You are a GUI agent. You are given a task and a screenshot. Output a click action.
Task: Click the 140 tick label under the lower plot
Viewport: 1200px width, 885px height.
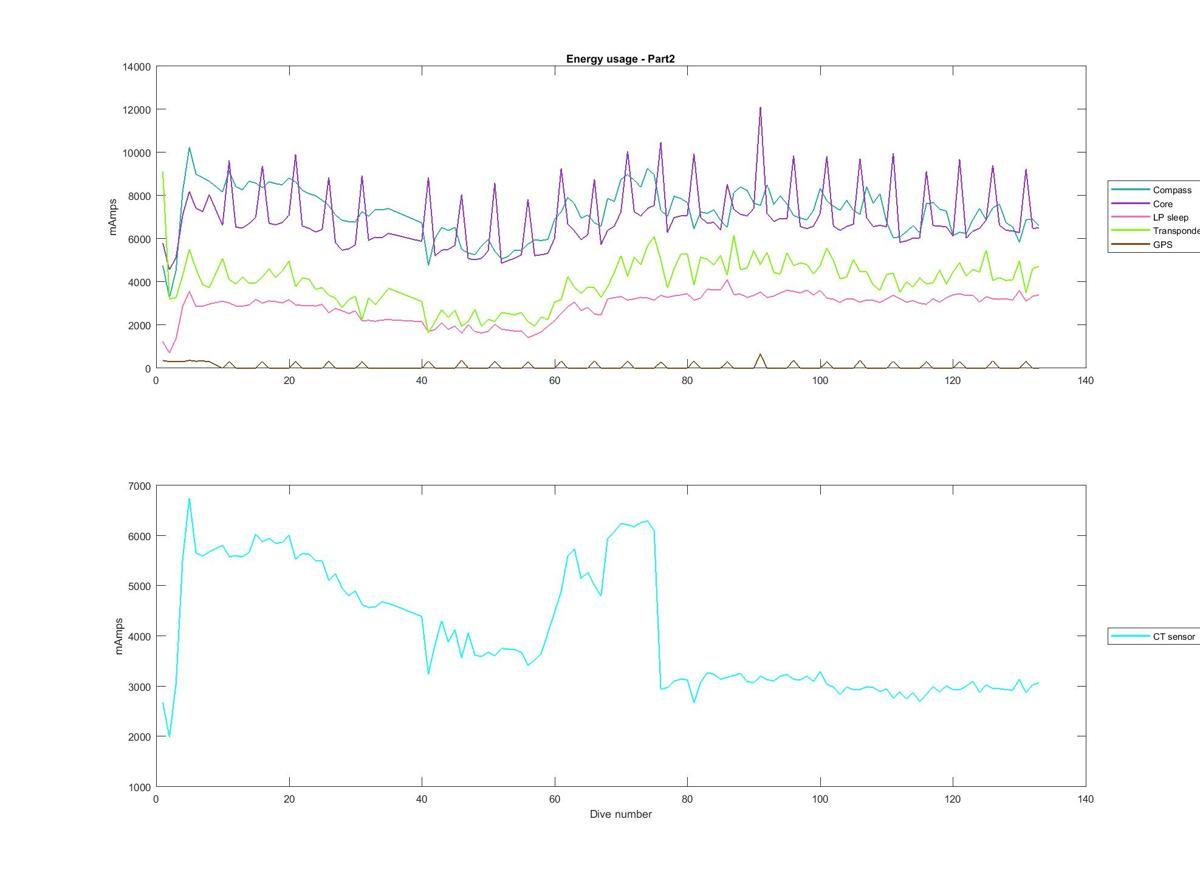tap(1086, 799)
